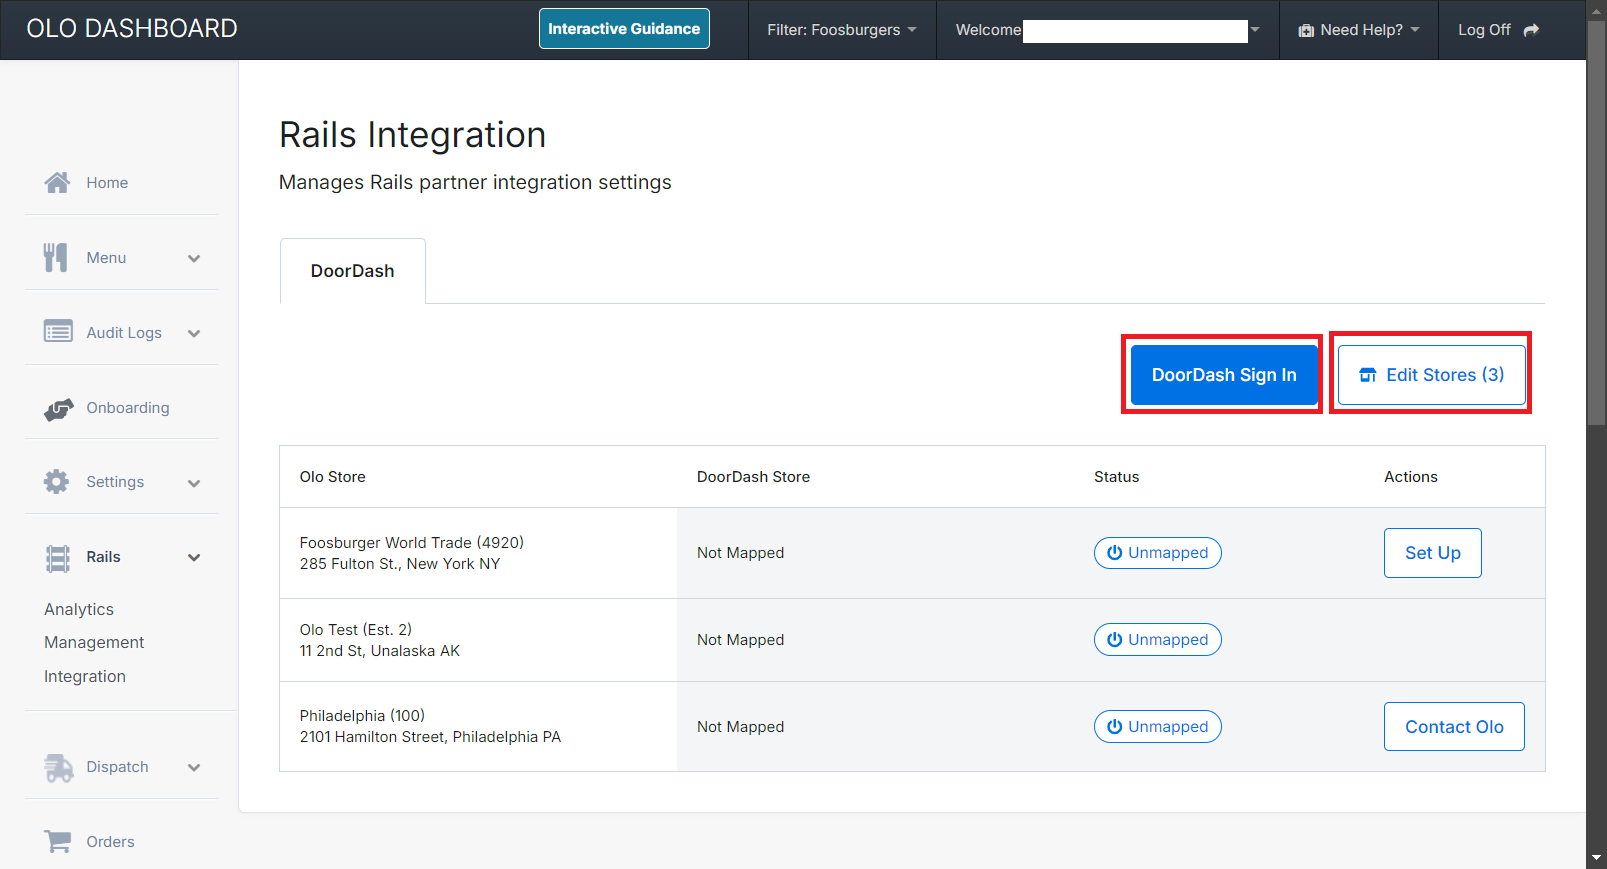Viewport: 1607px width, 869px height.
Task: Select the DoorDash tab
Action: tap(353, 271)
